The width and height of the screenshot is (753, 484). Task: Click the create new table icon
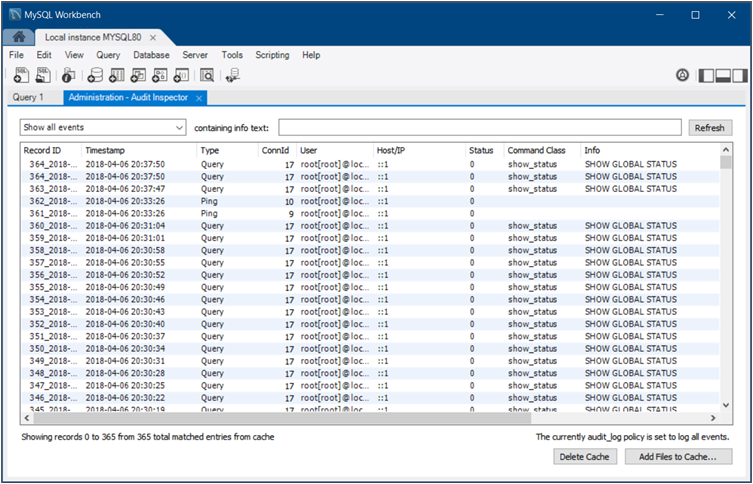pos(116,75)
